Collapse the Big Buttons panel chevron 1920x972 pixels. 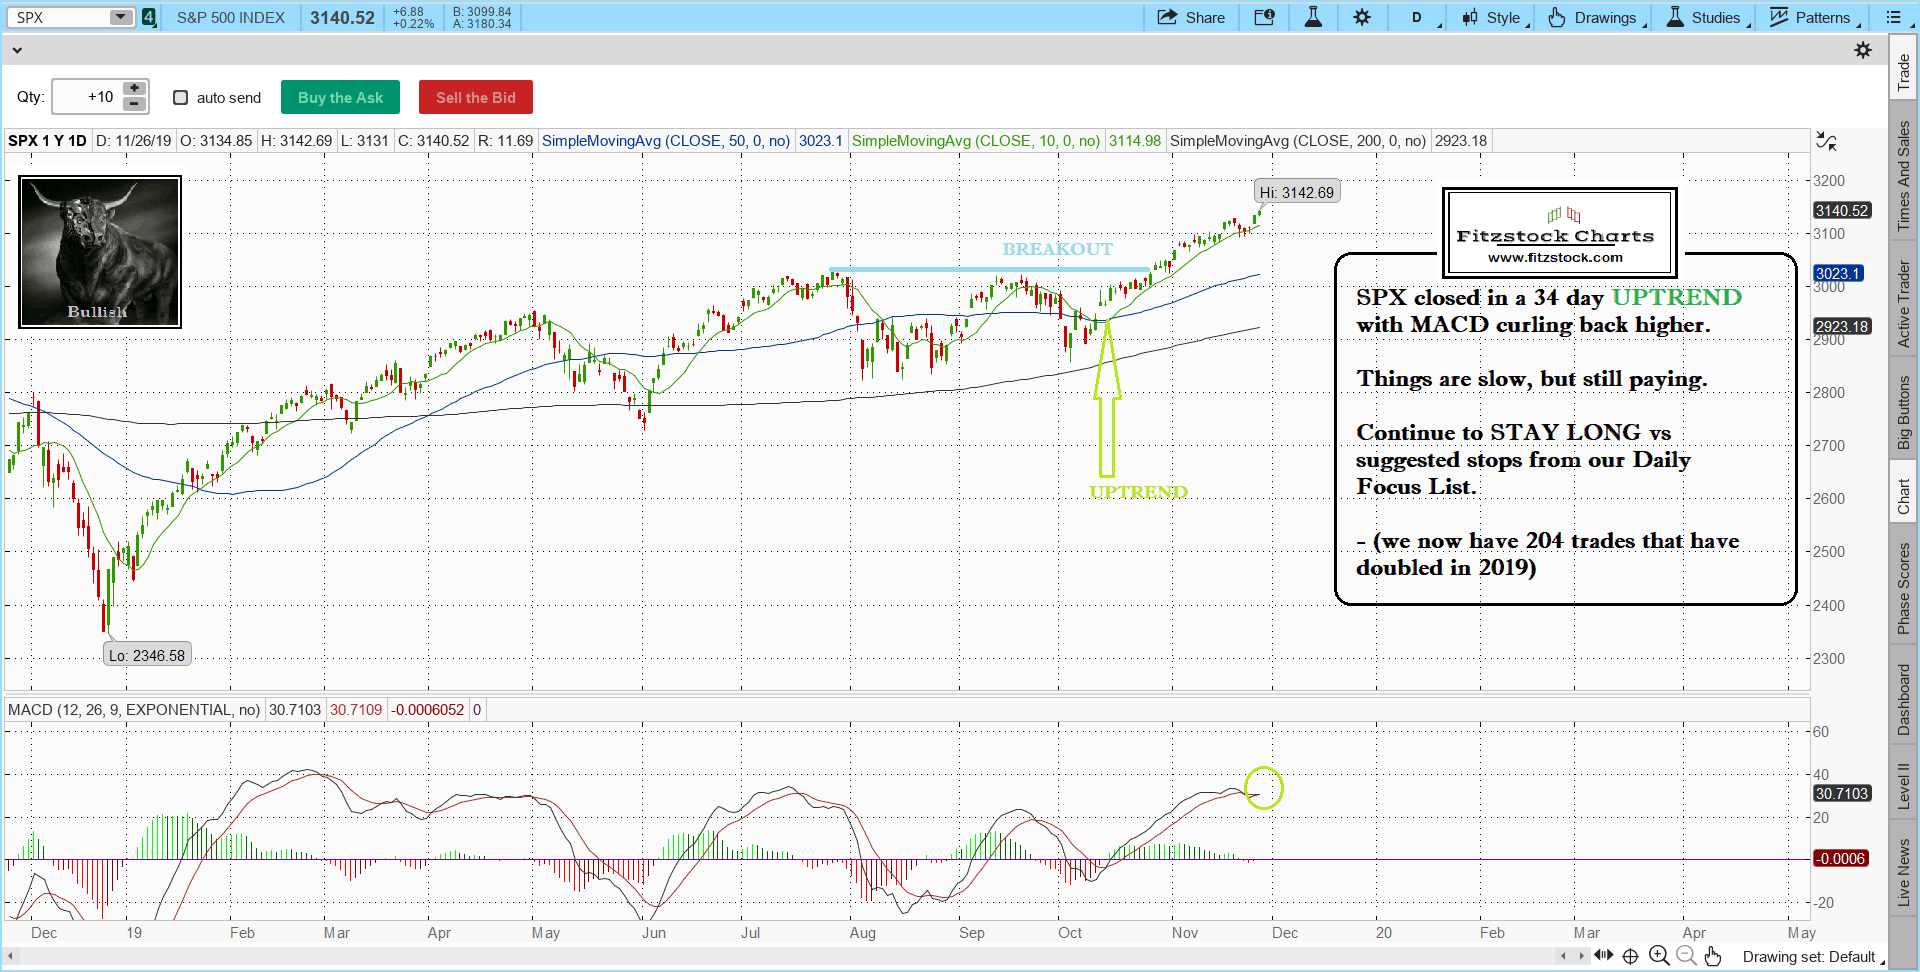(16, 50)
